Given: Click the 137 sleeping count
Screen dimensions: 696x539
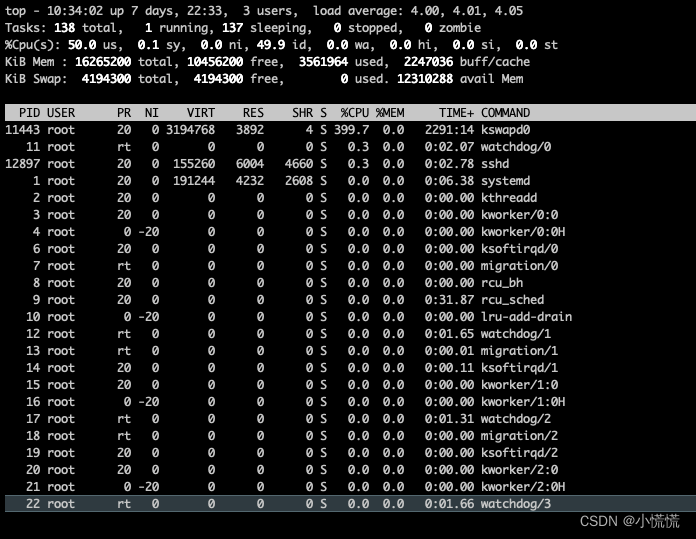Looking at the screenshot, I should 232,28.
